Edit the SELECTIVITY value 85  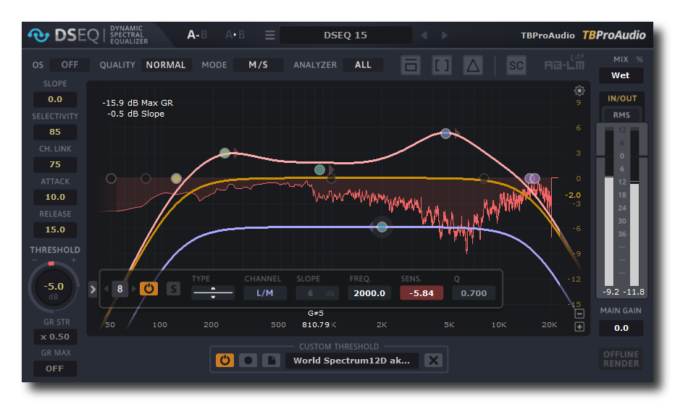click(55, 132)
